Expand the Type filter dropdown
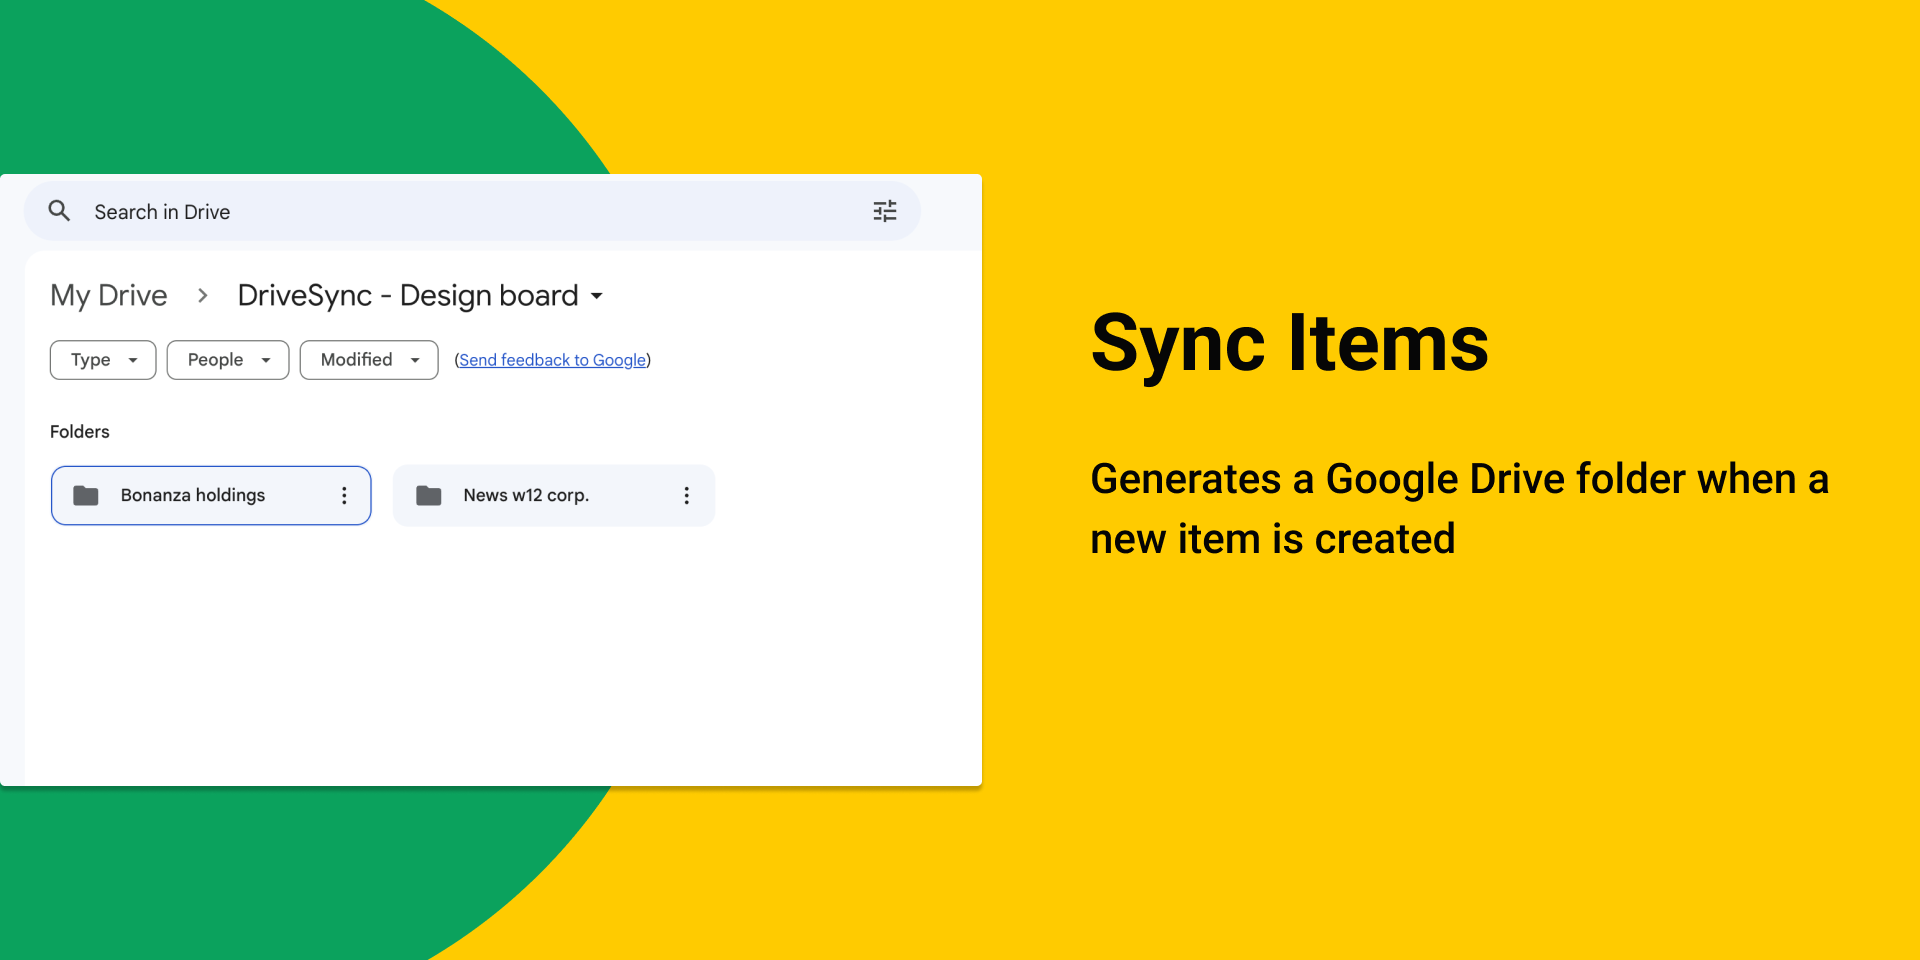 click(x=103, y=360)
